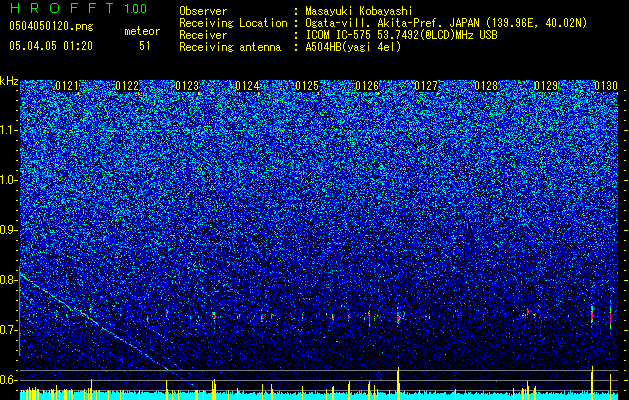The image size is (629, 400).
Task: Click the red meteor echo just before 0130
Action: (592, 315)
